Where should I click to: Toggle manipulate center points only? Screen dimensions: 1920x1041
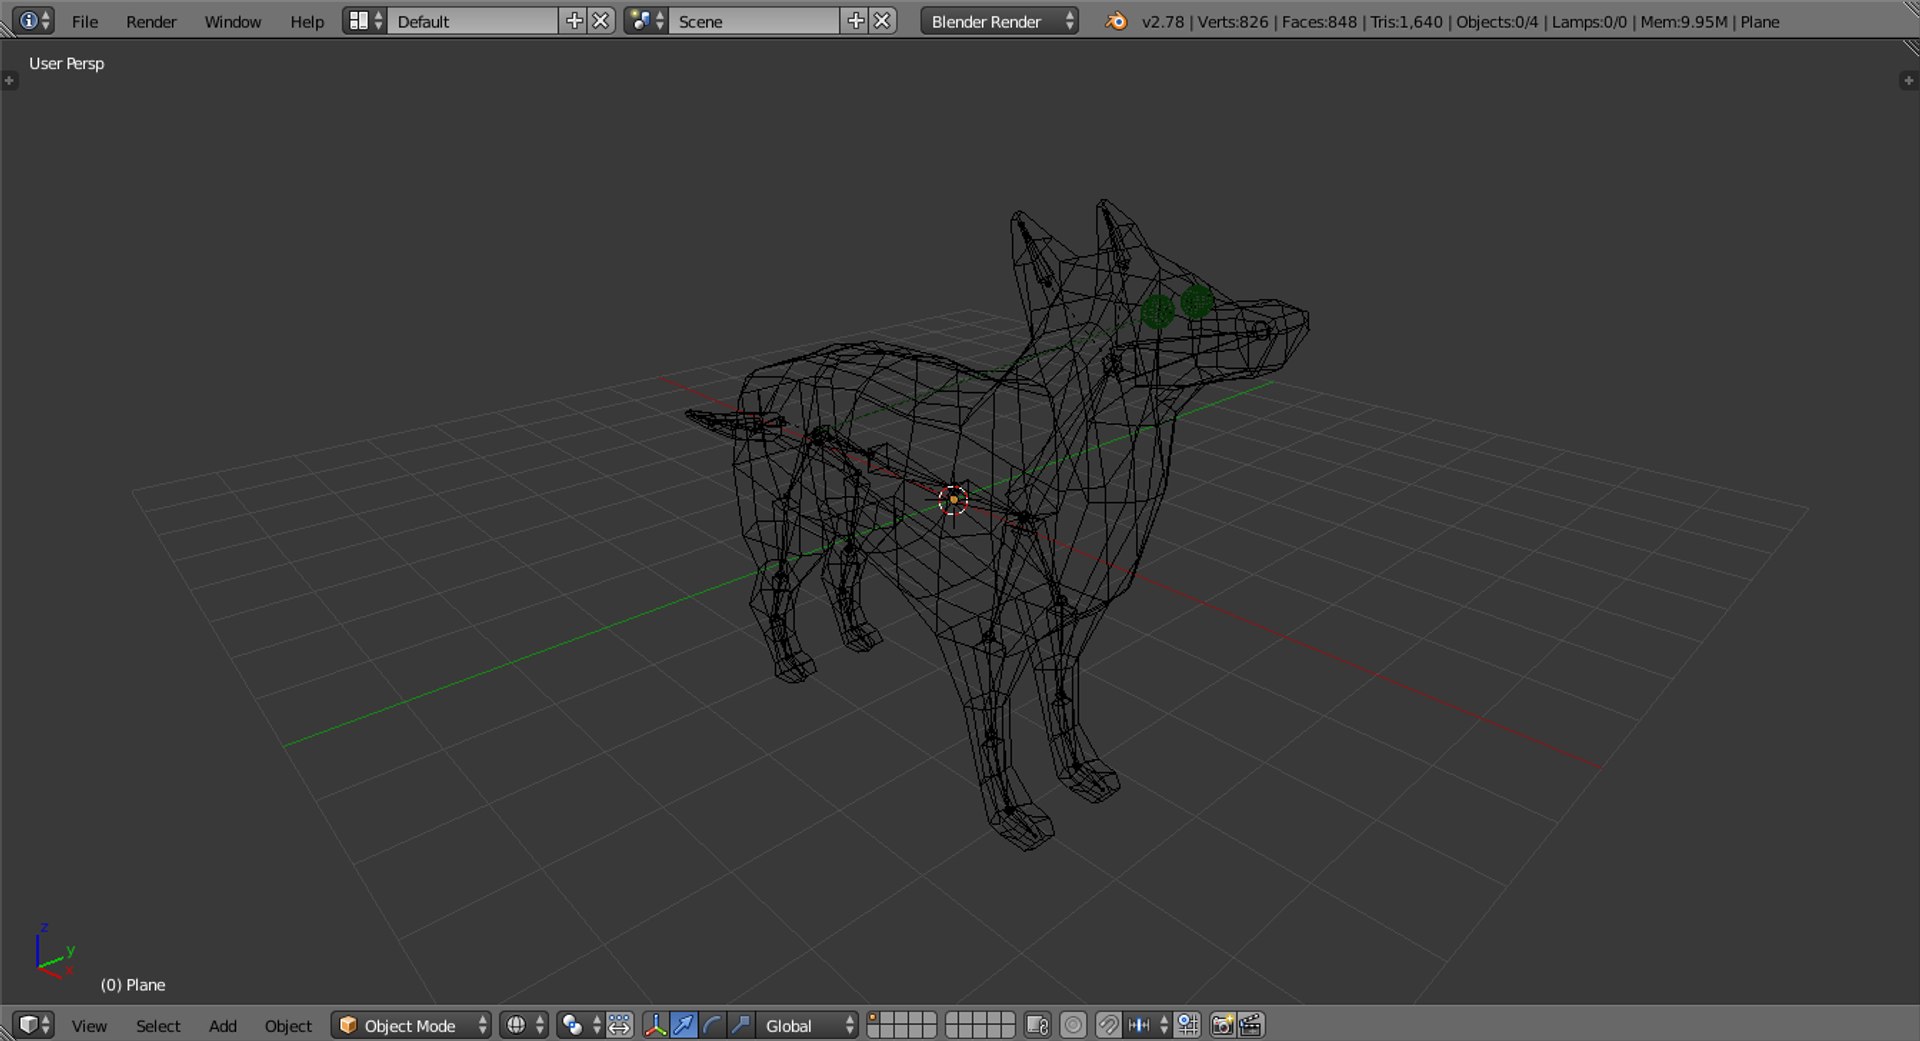(620, 1025)
